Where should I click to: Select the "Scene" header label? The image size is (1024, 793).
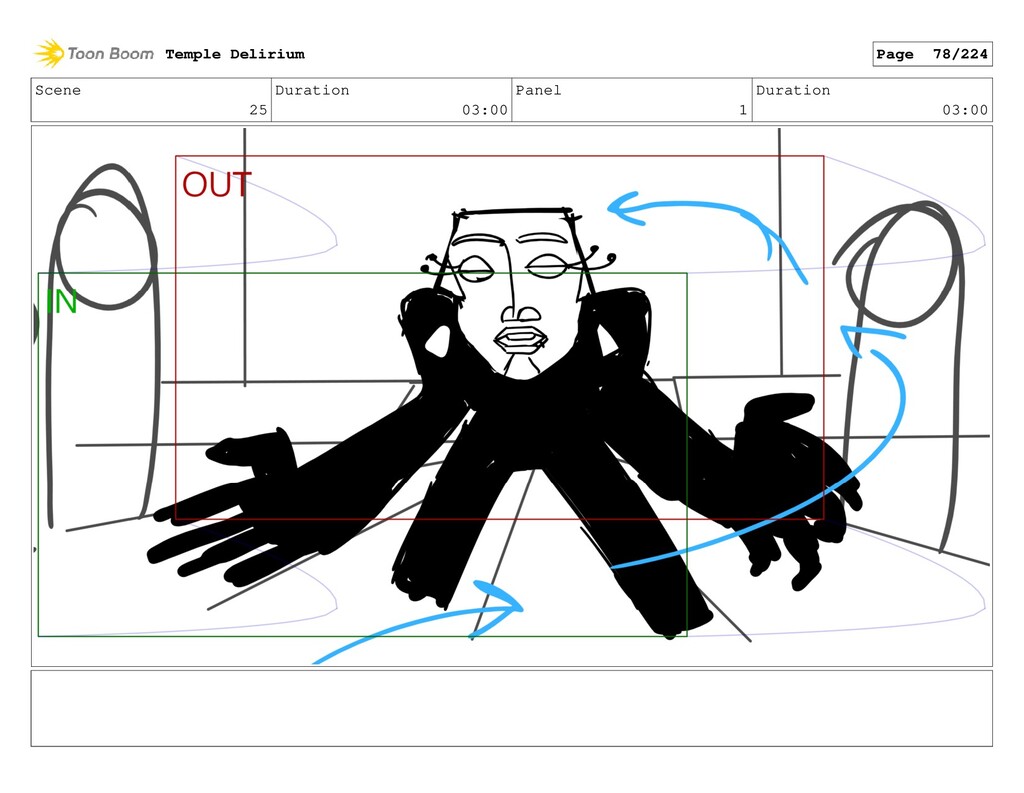58,90
